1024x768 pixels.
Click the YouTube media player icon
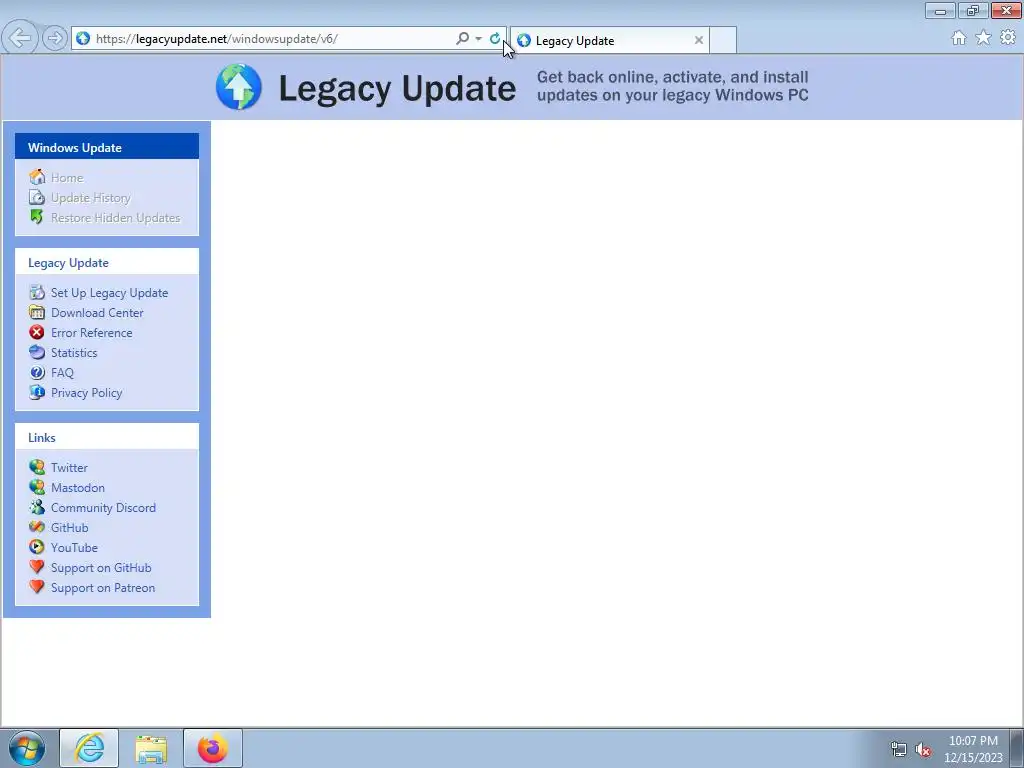point(37,547)
